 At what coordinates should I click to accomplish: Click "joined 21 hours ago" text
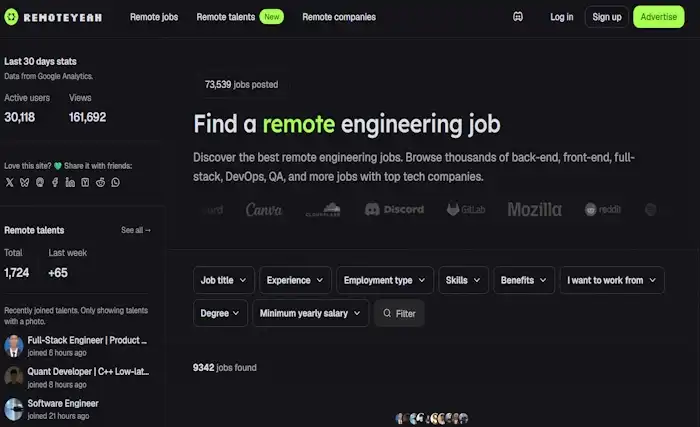58,416
